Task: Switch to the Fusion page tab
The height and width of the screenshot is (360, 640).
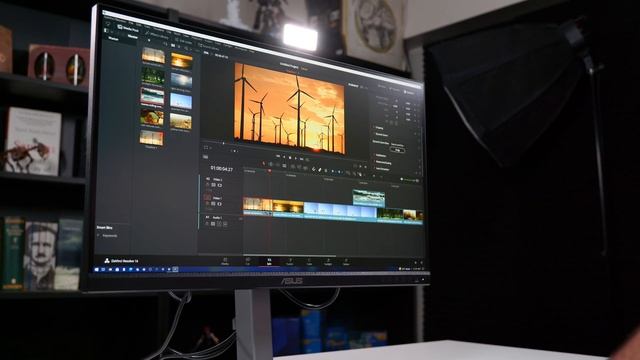Action: [290, 262]
